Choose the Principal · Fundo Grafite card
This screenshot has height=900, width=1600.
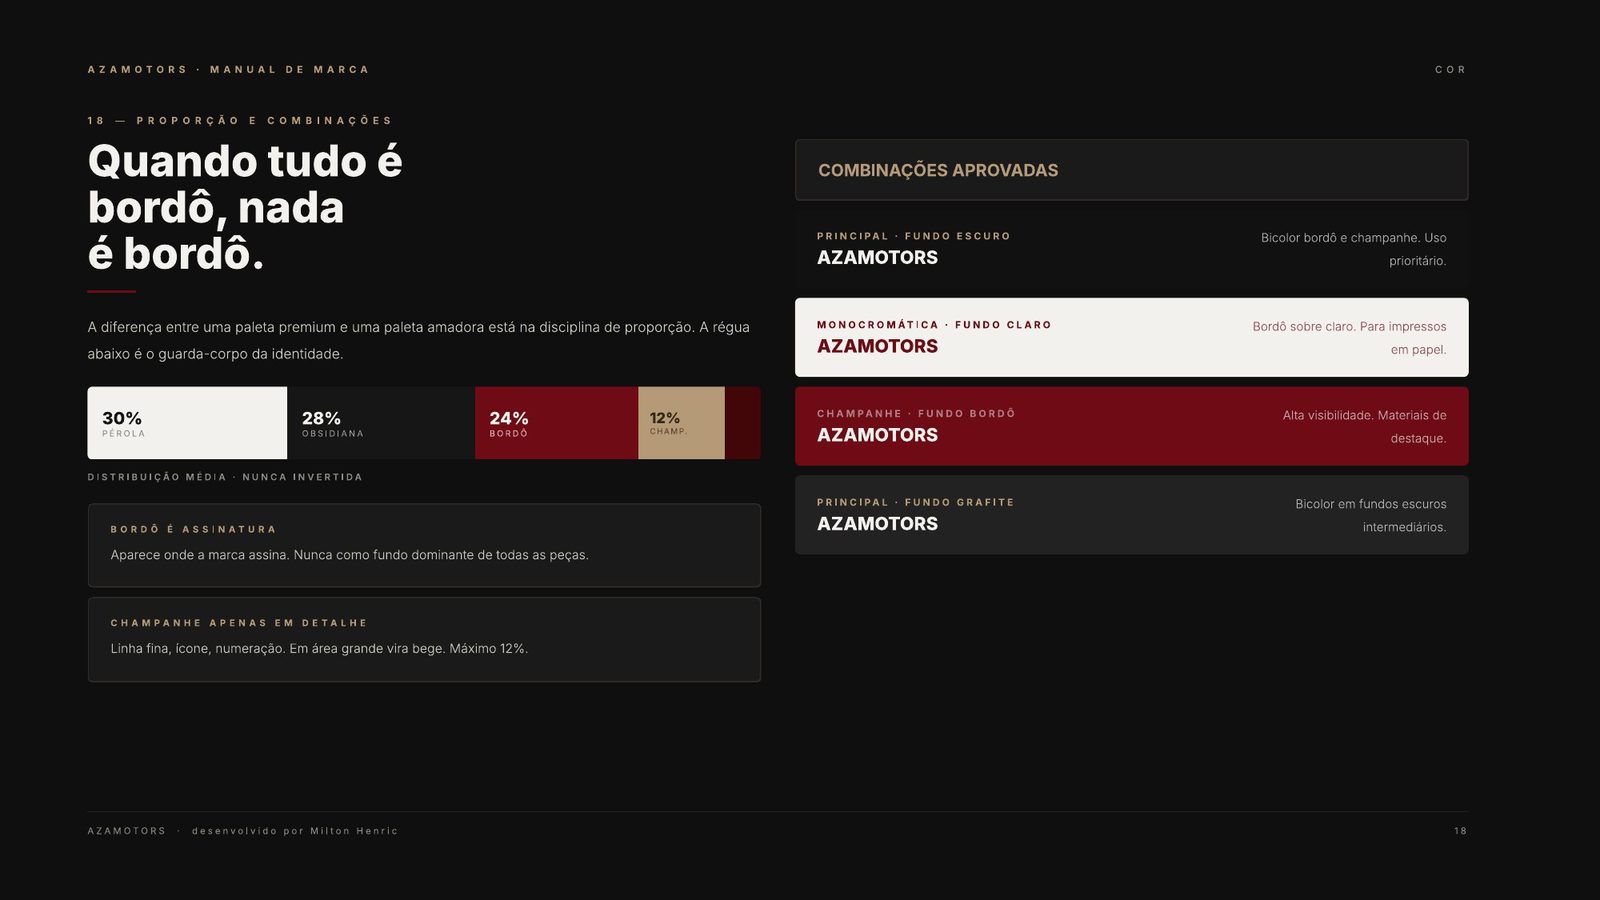[x=1132, y=515]
